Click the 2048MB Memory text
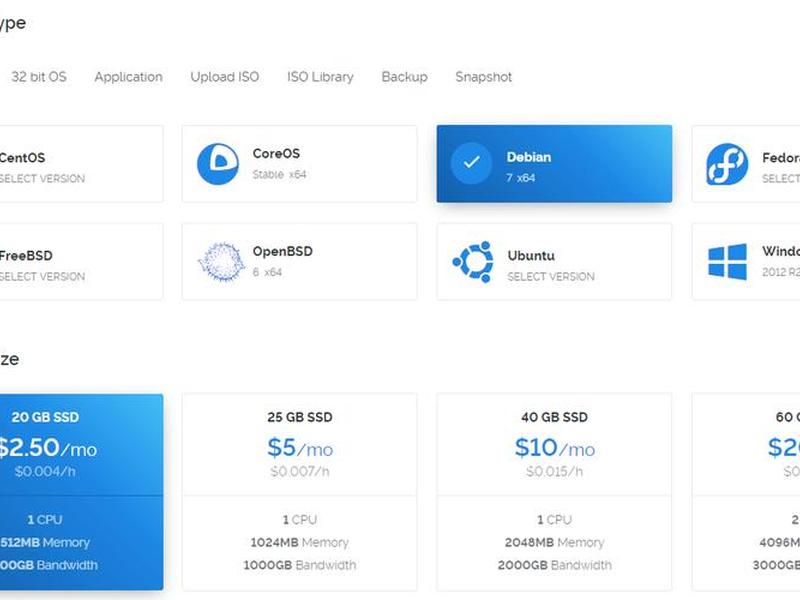The width and height of the screenshot is (800, 600). coord(555,542)
